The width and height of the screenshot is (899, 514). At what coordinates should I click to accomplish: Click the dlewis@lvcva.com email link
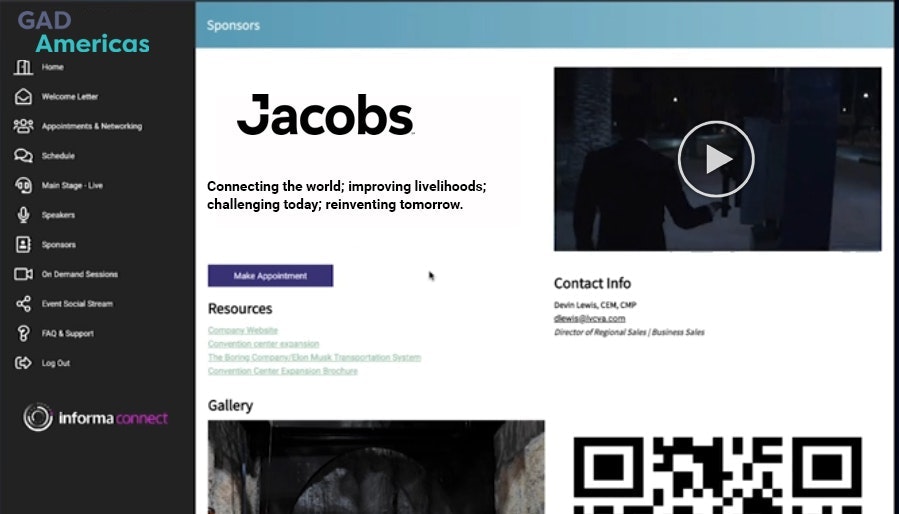pyautogui.click(x=589, y=318)
